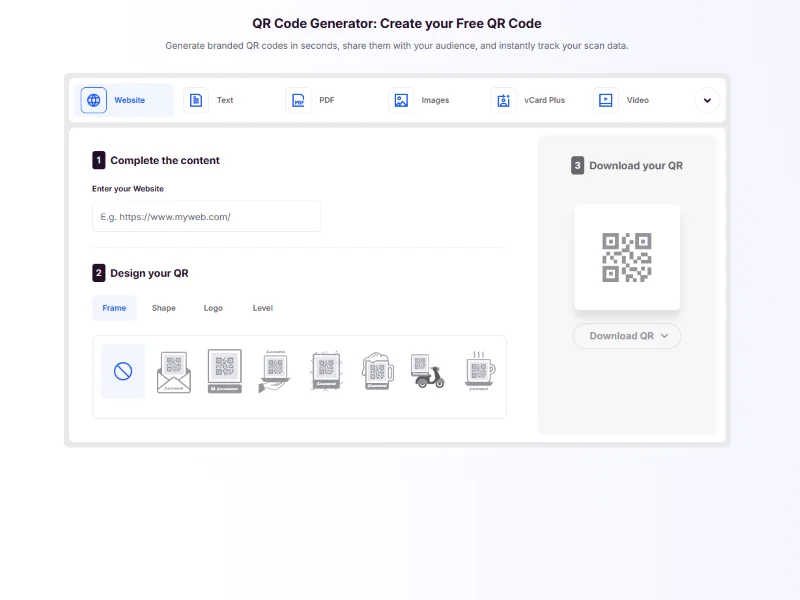
Task: Select the Images picture icon
Action: 401,100
